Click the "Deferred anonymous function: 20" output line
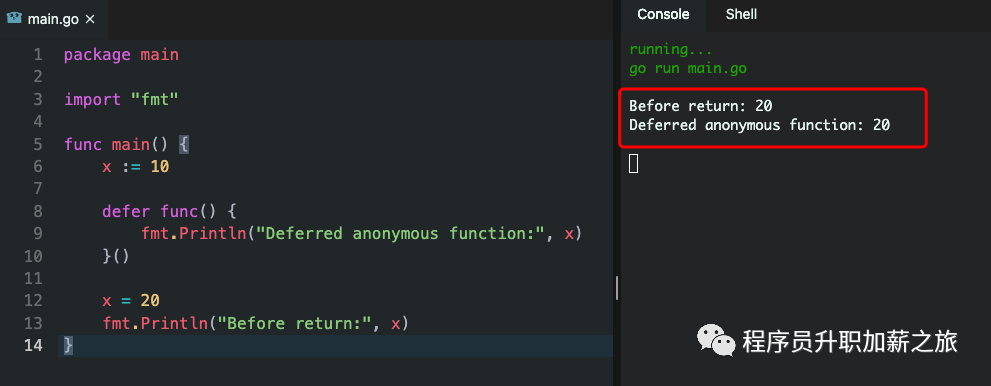The height and width of the screenshot is (386, 991). point(760,125)
